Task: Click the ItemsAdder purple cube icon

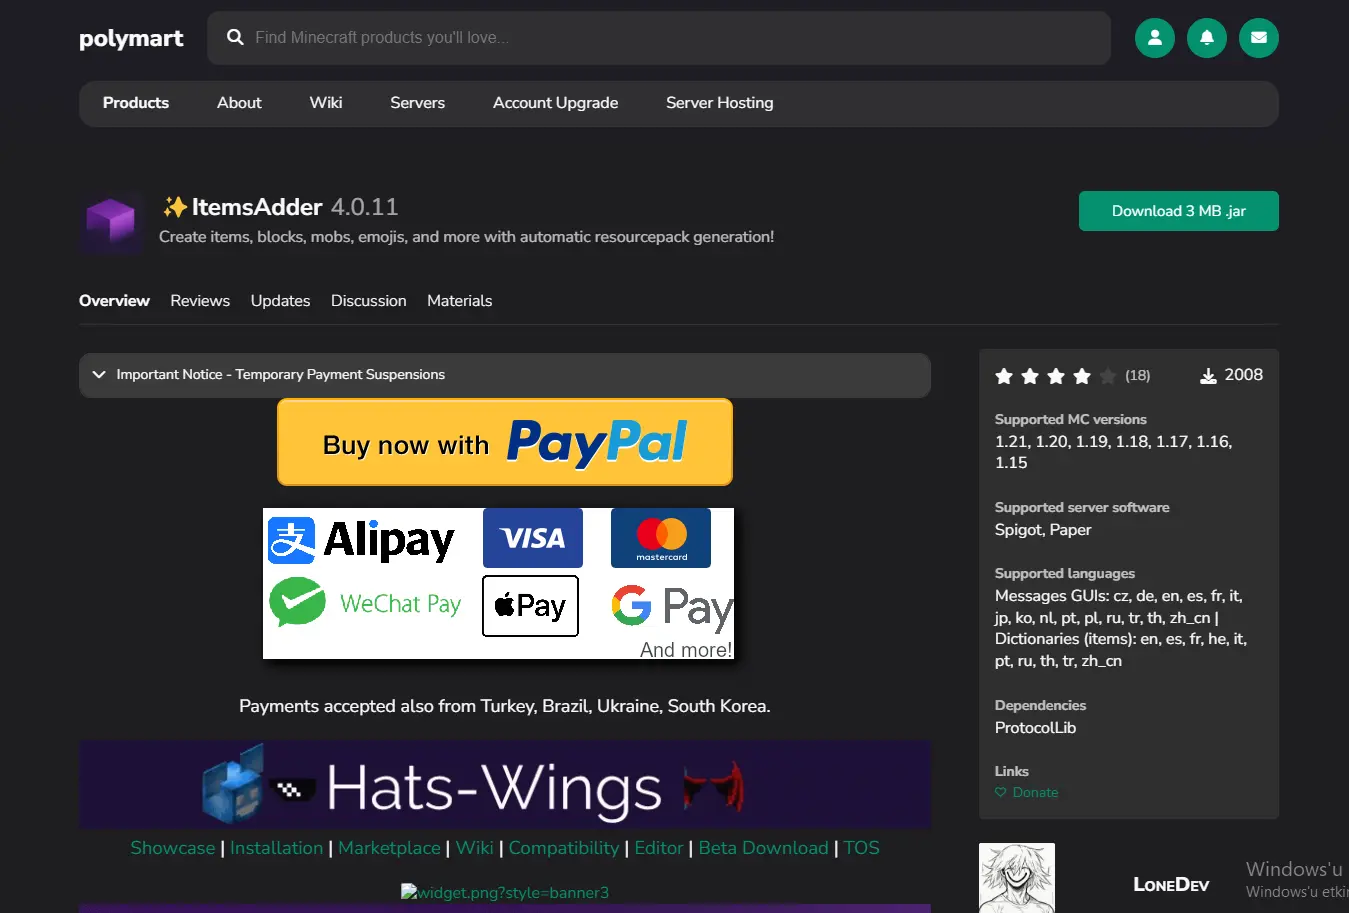Action: click(111, 222)
